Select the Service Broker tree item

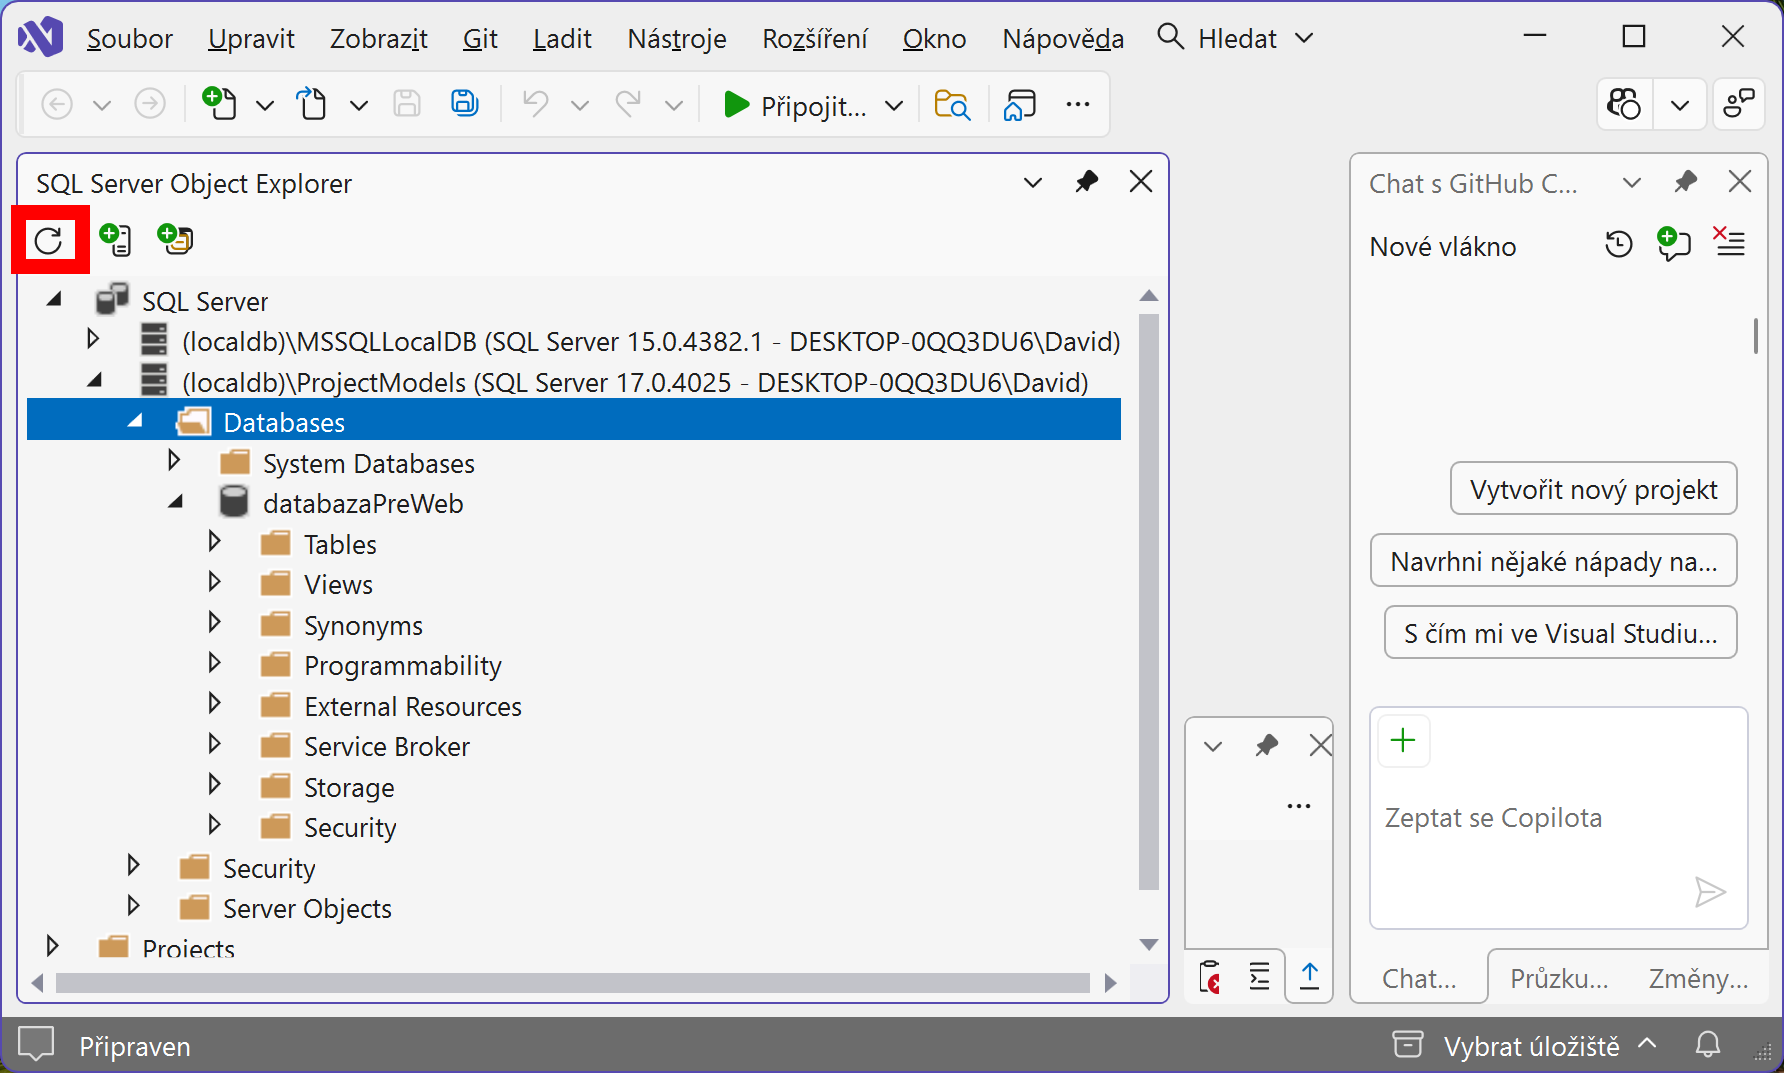pos(386,747)
